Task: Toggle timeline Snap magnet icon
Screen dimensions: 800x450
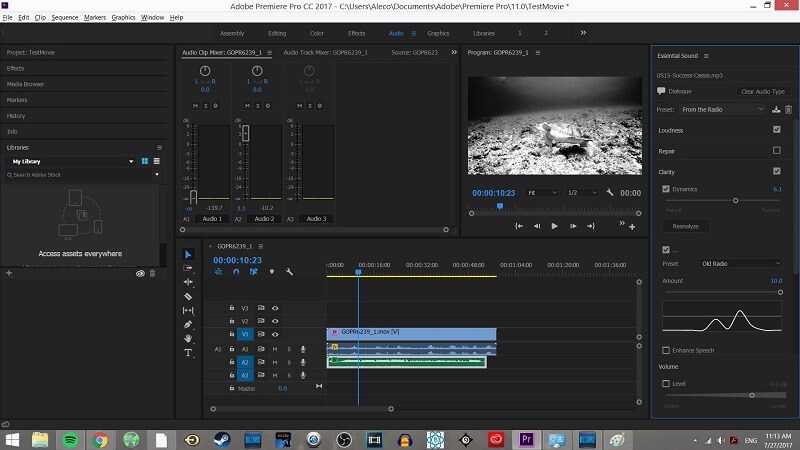Action: point(236,272)
